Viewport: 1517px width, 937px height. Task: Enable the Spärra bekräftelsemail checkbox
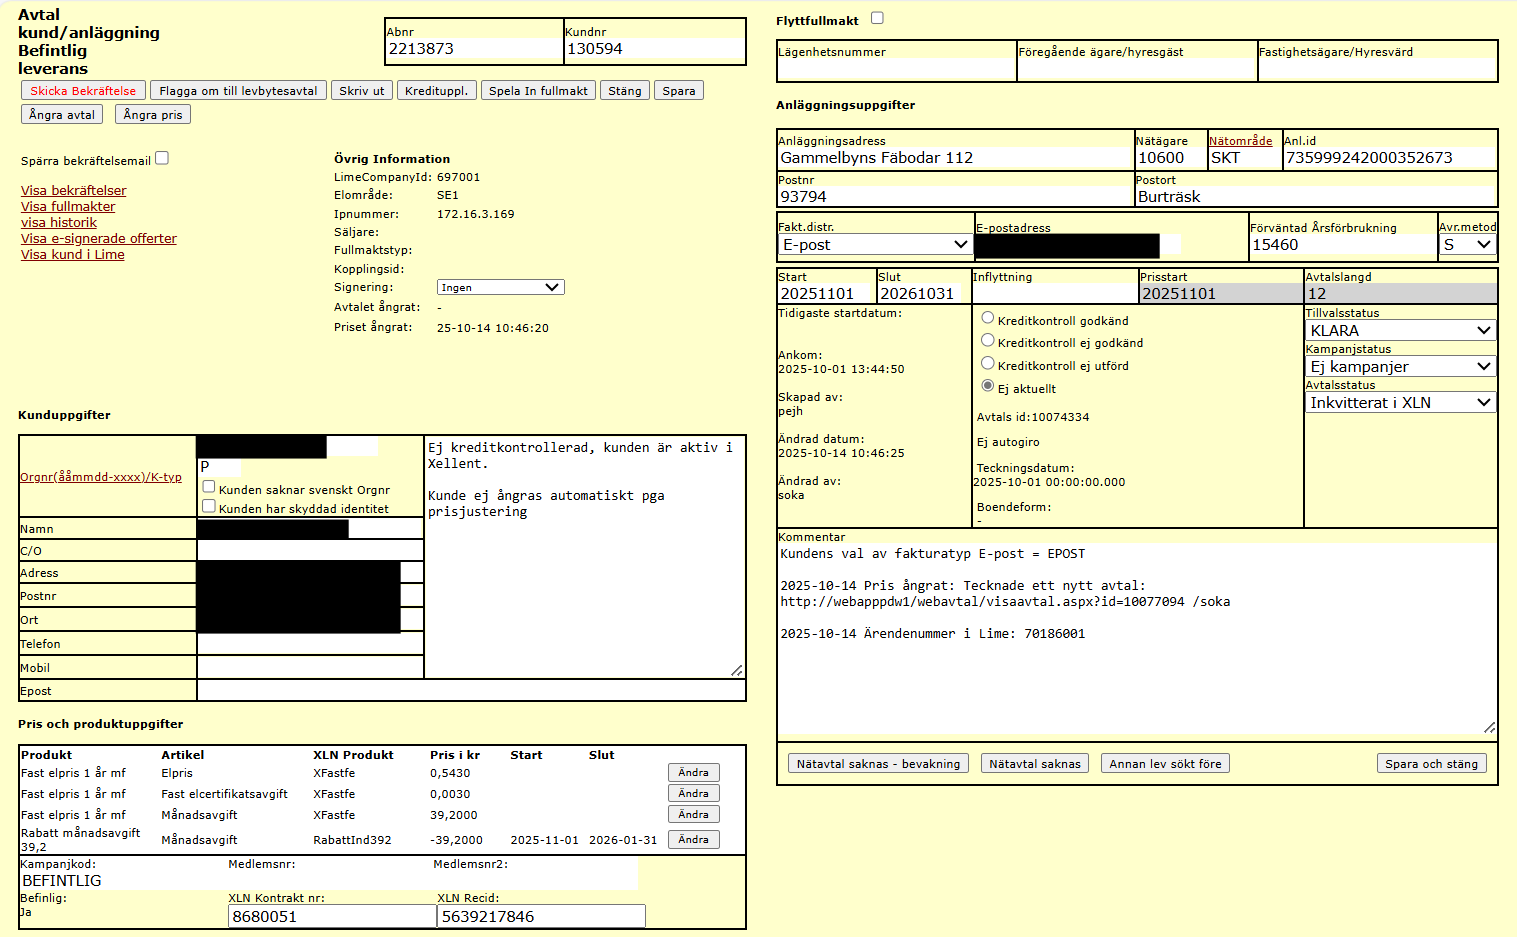(x=162, y=158)
